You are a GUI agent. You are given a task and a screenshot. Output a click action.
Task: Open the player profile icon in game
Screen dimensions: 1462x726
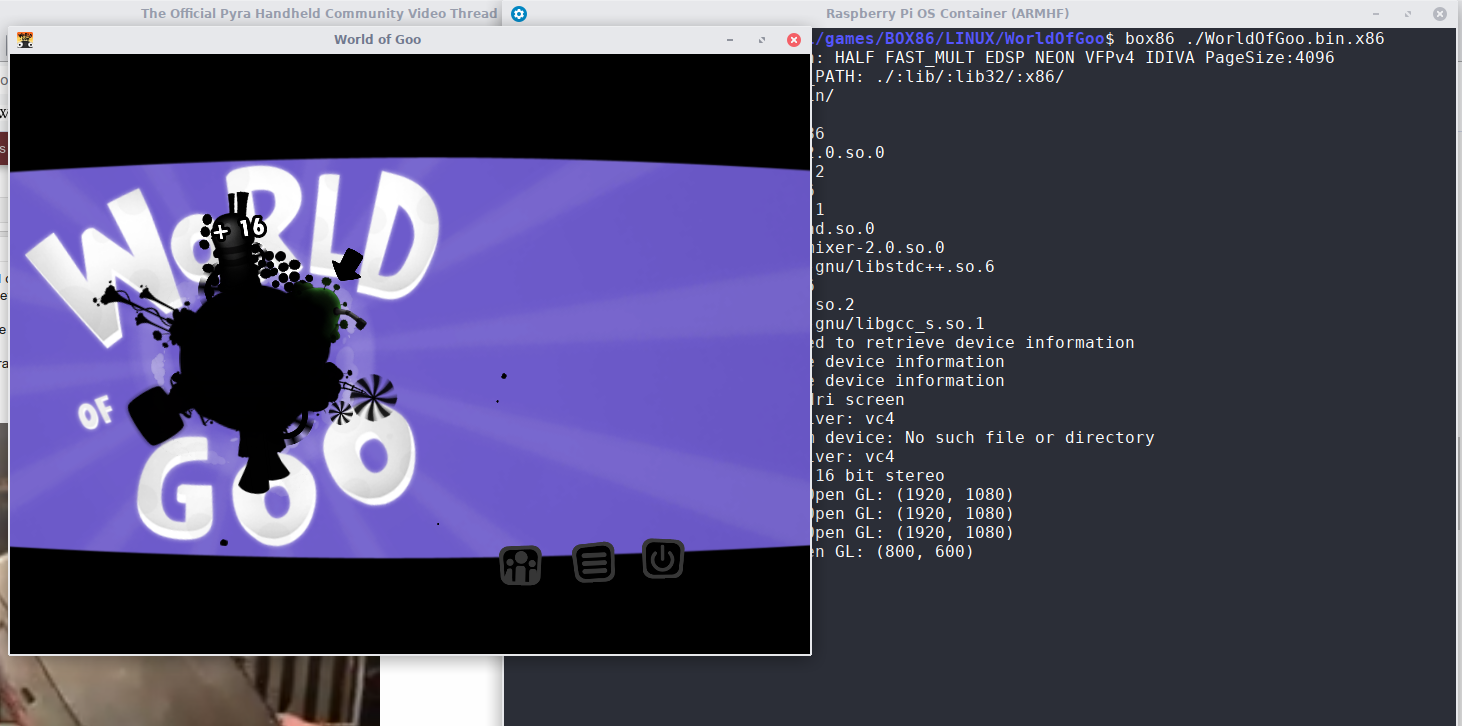tap(520, 566)
